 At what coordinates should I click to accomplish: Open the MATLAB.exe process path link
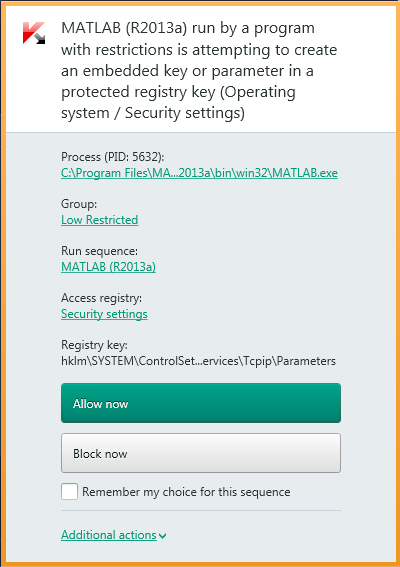coord(199,173)
